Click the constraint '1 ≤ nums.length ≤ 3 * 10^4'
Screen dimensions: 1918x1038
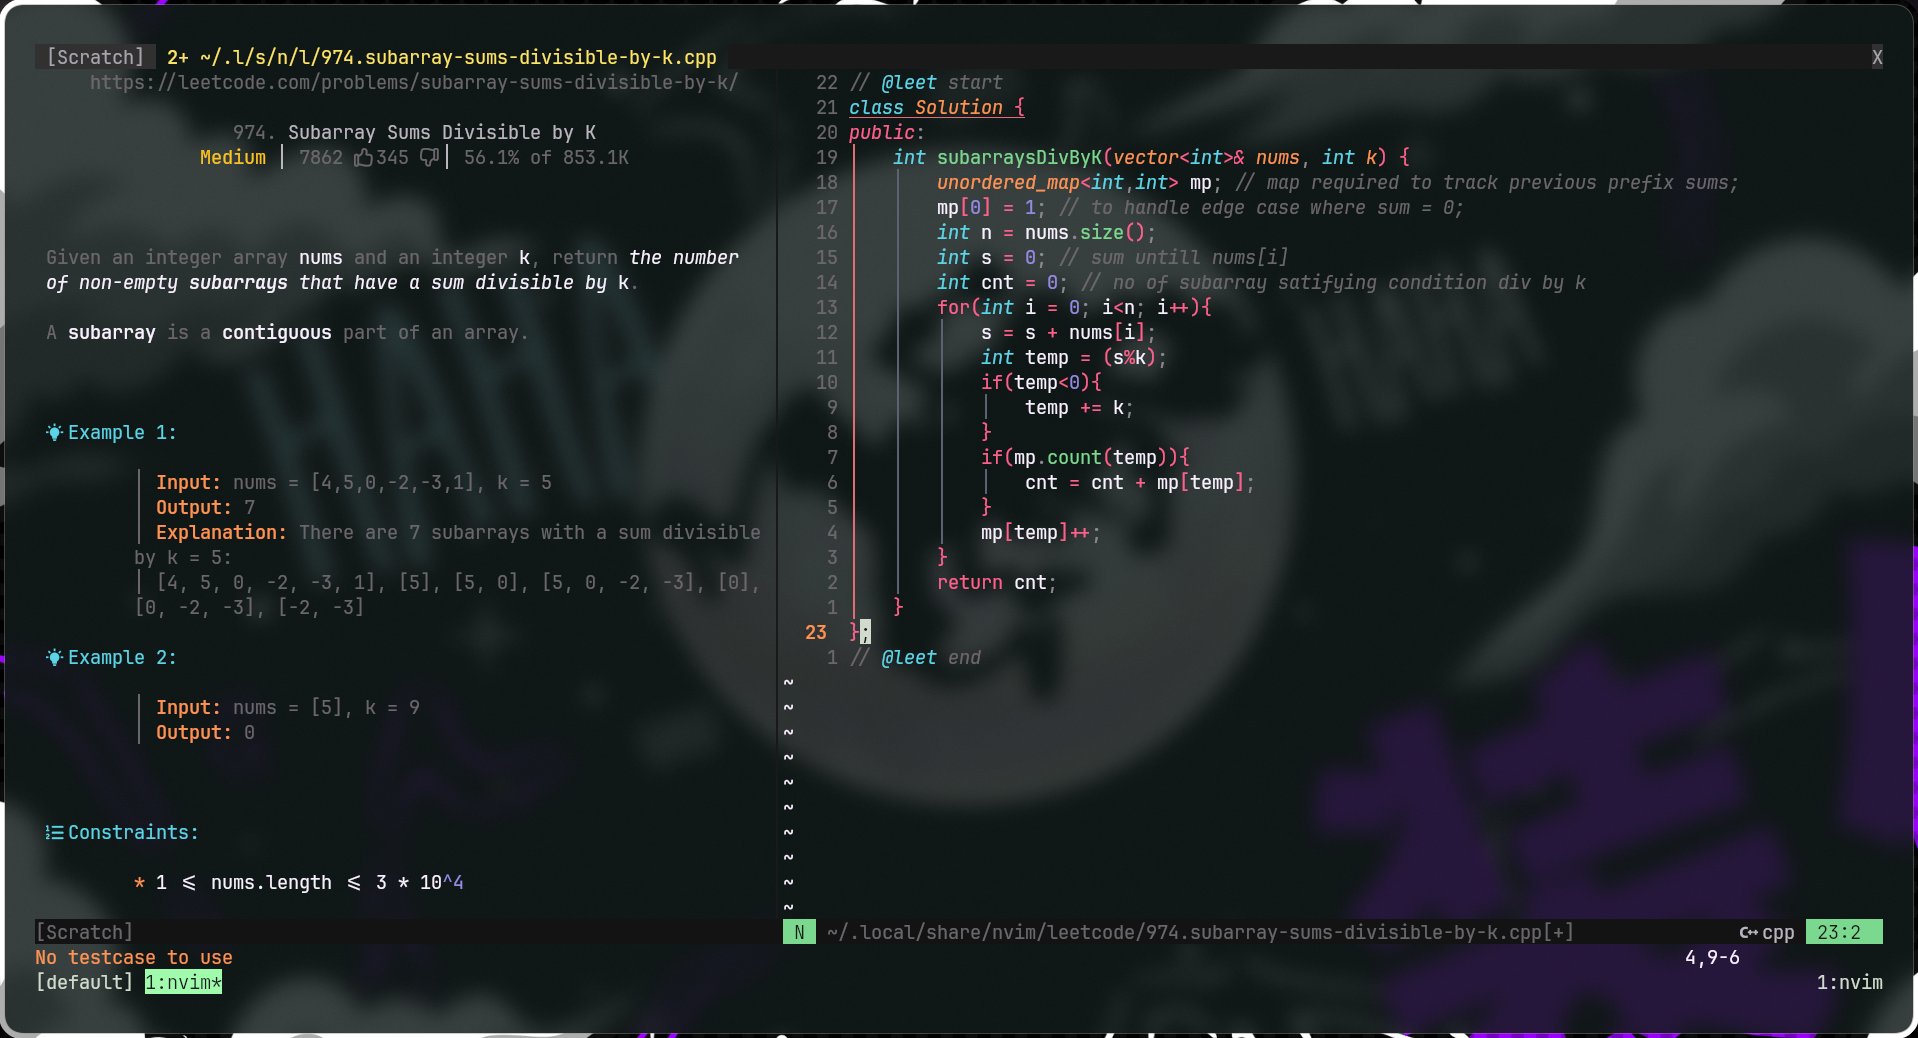point(309,883)
